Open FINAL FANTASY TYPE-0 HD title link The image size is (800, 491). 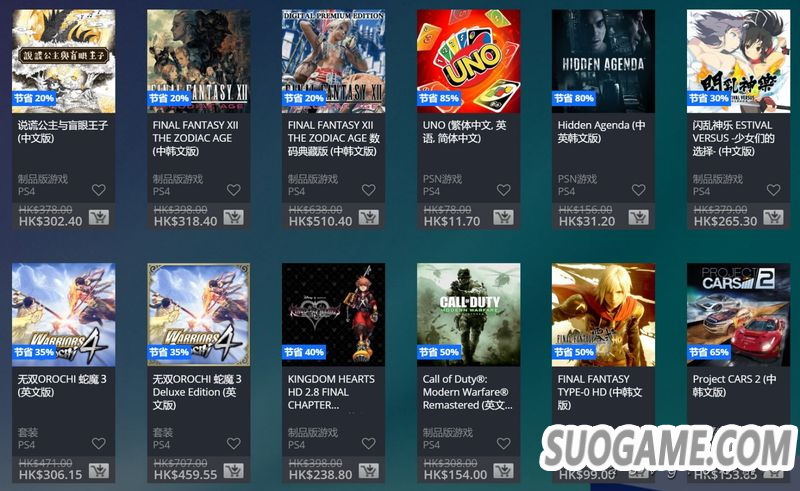[599, 392]
